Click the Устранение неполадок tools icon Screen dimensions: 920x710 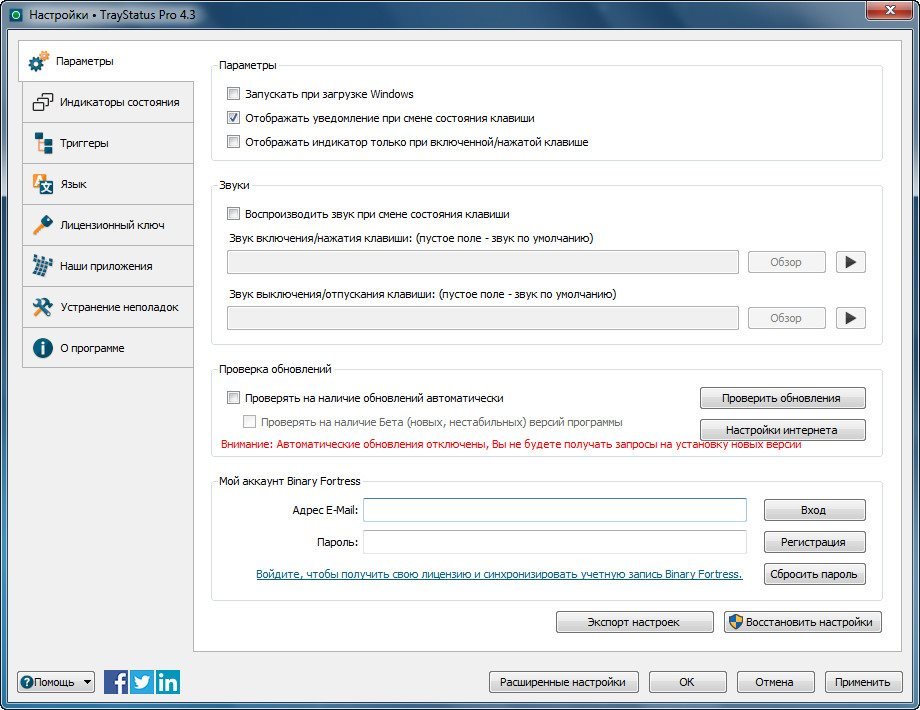pyautogui.click(x=42, y=307)
